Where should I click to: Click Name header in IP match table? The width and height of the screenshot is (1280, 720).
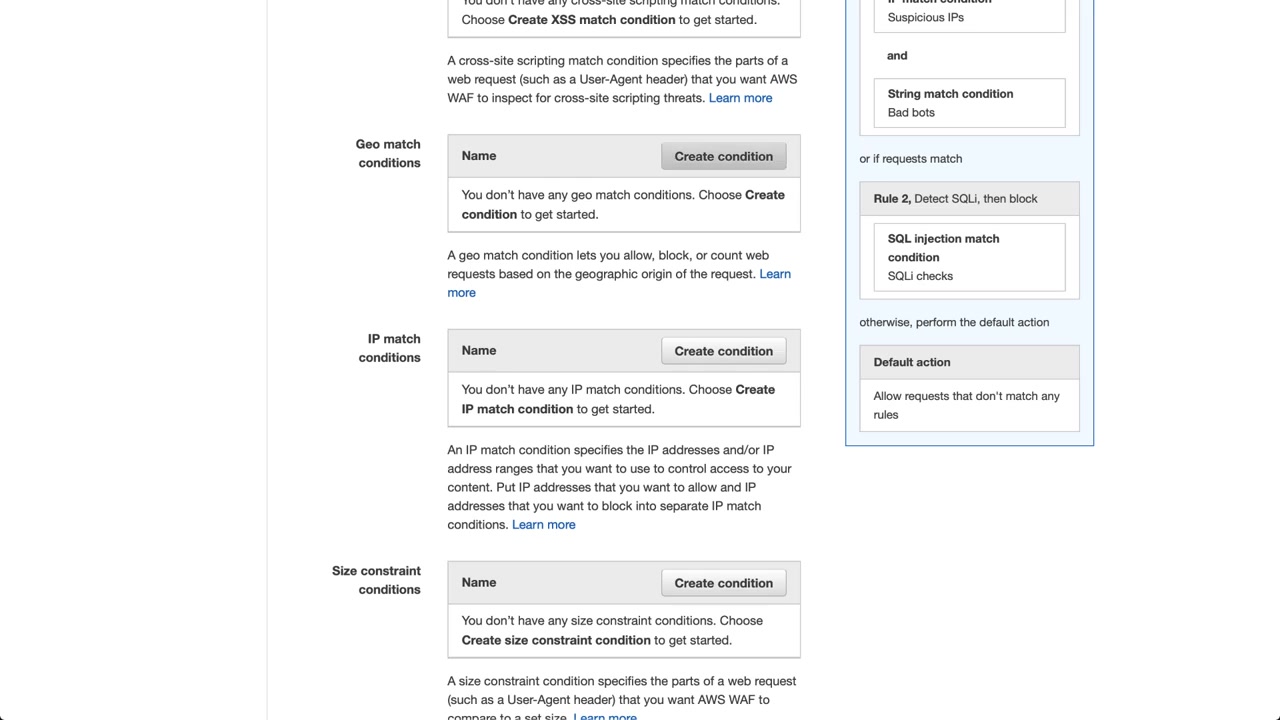(x=479, y=351)
